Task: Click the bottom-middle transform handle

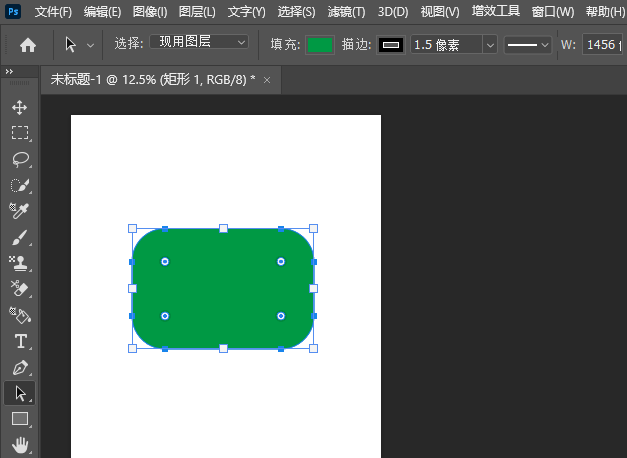Action: point(224,348)
